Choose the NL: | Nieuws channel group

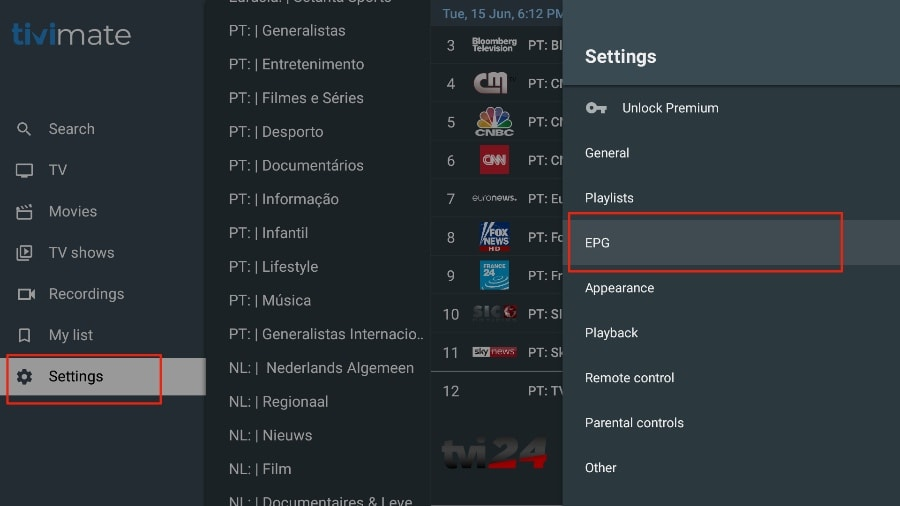(270, 435)
